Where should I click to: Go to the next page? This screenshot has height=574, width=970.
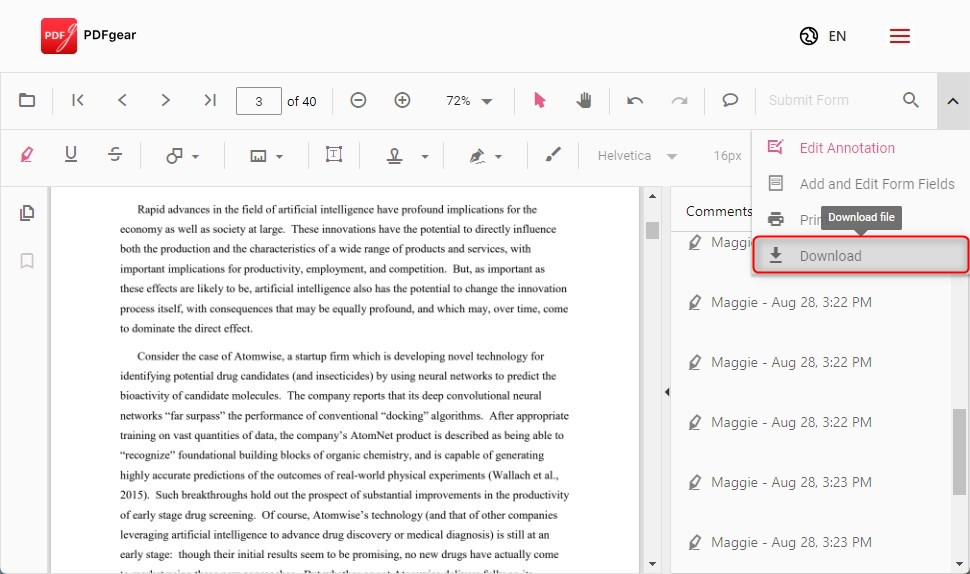166,100
